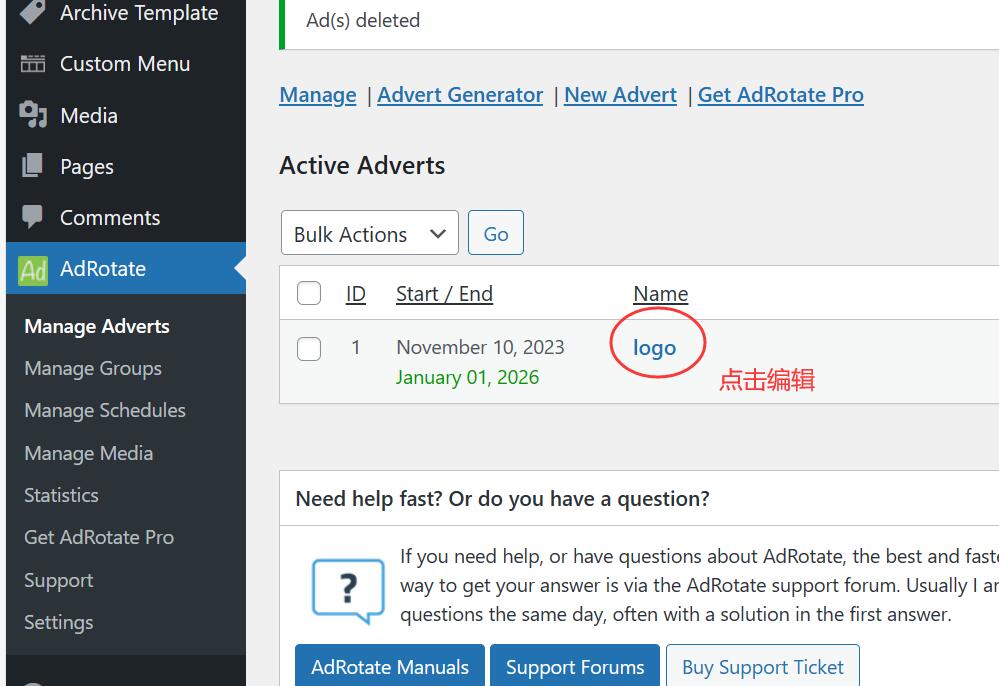
Task: Click the Custom Menu grid icon
Action: pos(33,64)
